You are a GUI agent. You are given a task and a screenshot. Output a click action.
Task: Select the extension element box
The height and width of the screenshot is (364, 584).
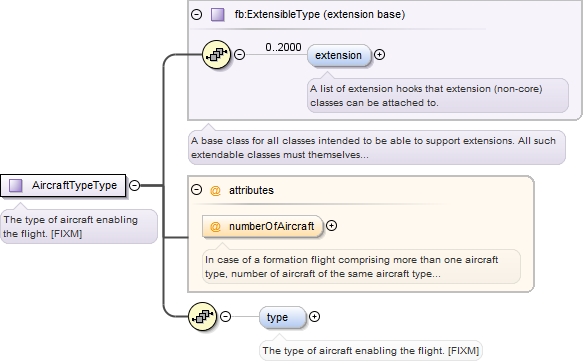point(339,56)
